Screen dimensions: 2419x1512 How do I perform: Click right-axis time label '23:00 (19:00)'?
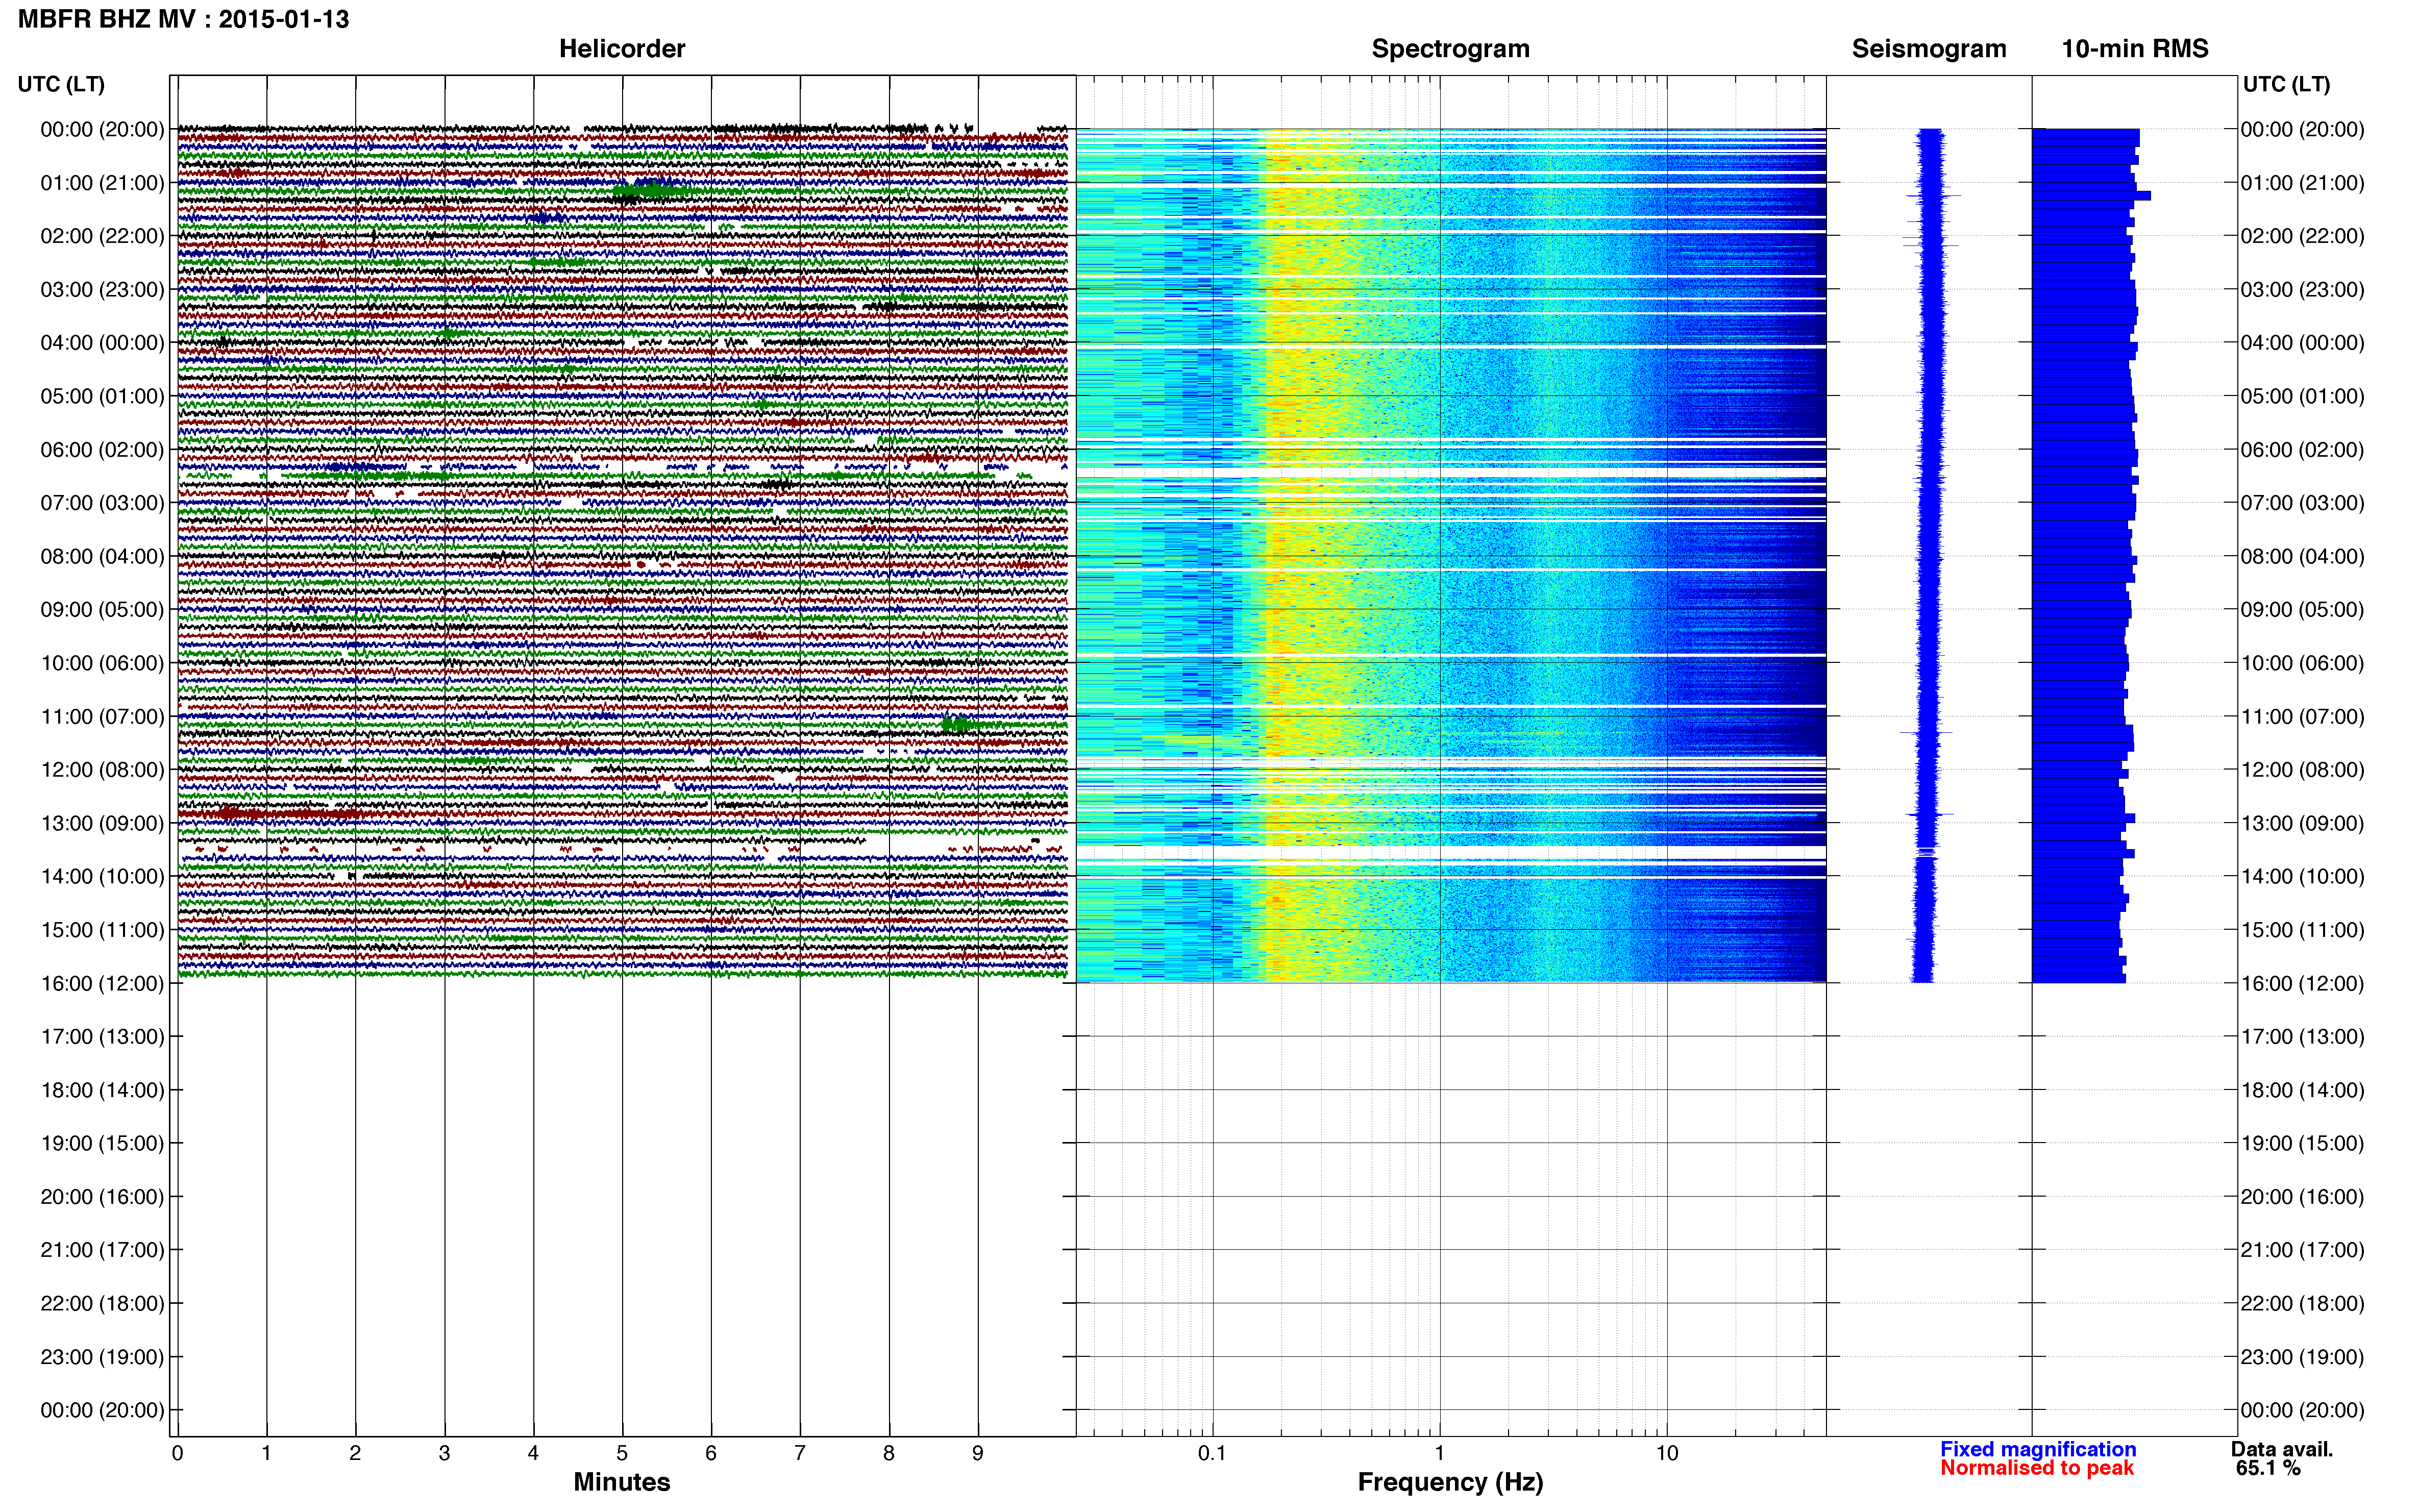point(2302,1357)
